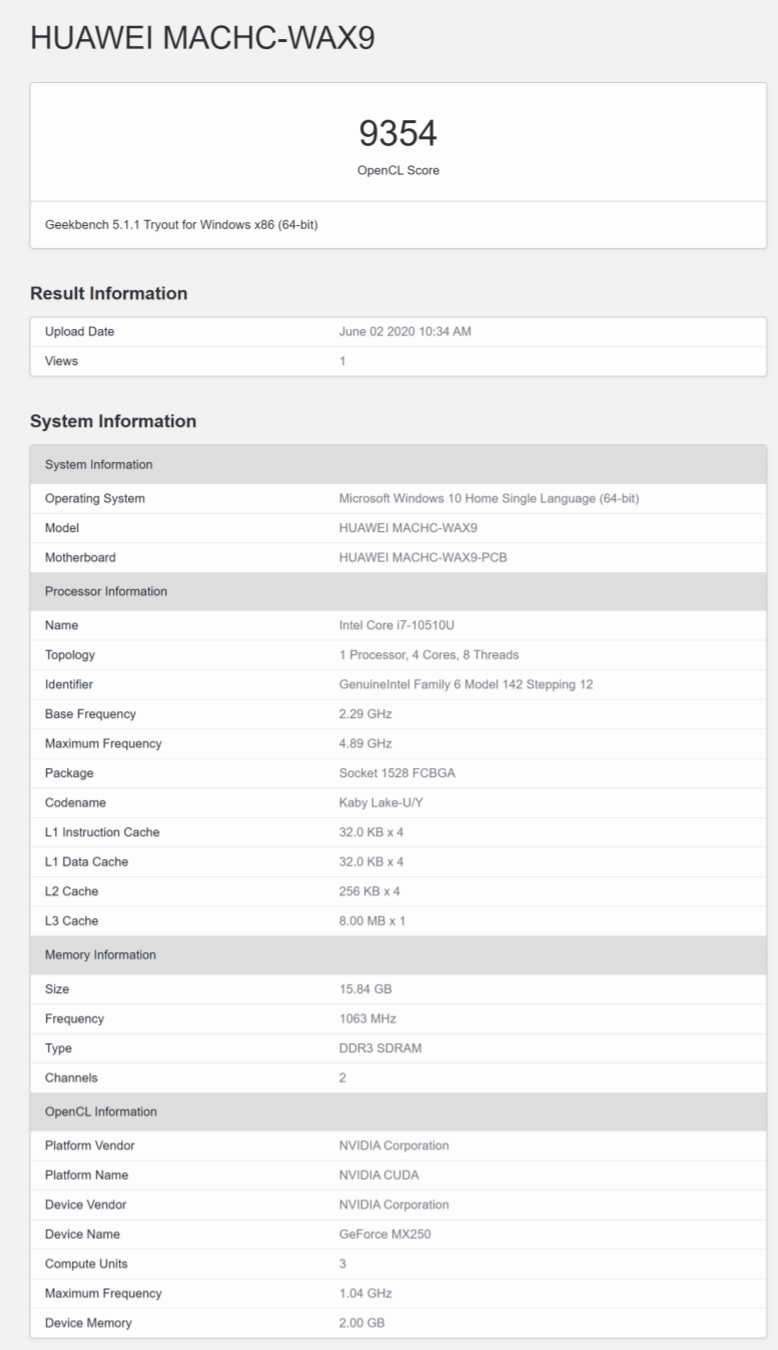Image resolution: width=778 pixels, height=1350 pixels.
Task: Click the Maximum Frequency 4.89 GHz value
Action: pyautogui.click(x=366, y=743)
